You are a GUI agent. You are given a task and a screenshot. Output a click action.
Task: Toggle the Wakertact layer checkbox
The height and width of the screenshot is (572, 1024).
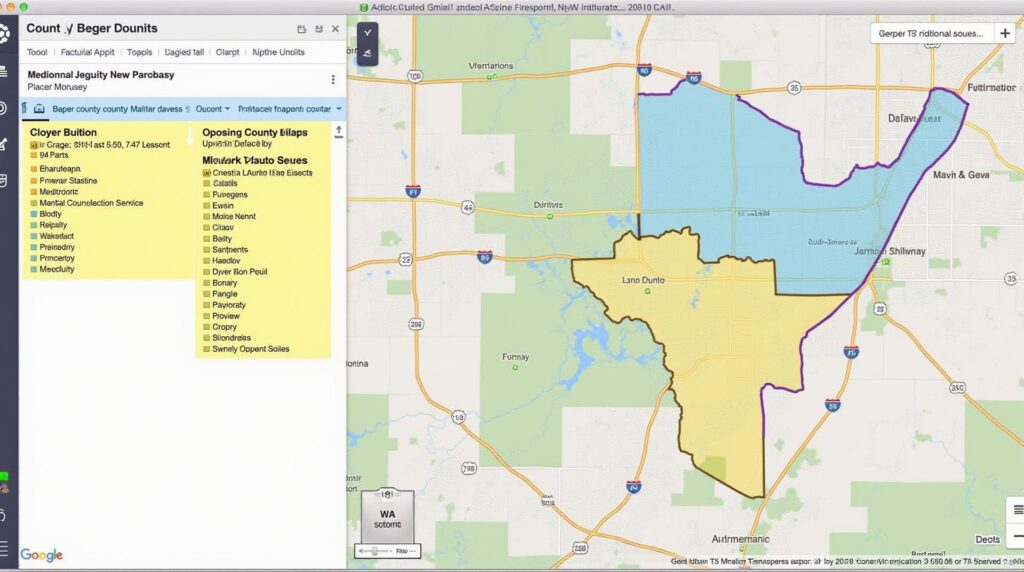click(34, 236)
